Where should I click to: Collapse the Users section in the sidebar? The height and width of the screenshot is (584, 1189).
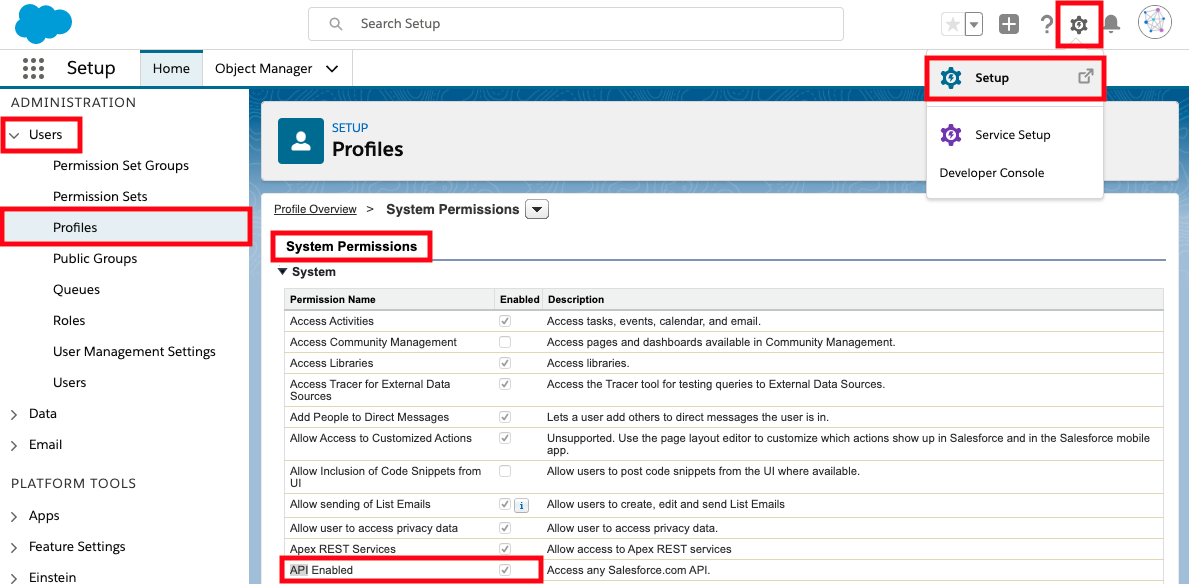[x=16, y=135]
